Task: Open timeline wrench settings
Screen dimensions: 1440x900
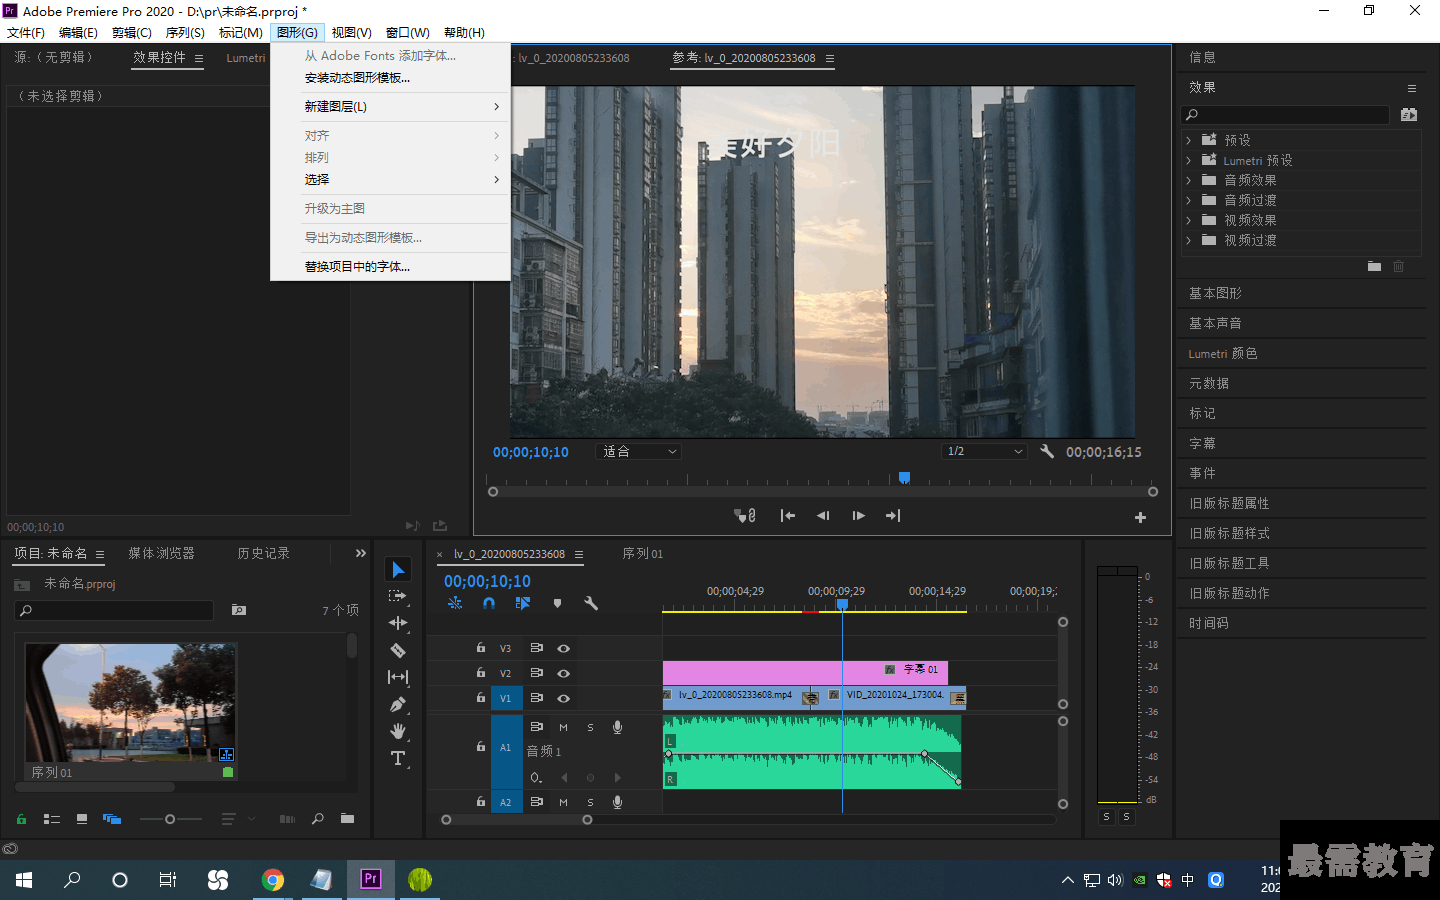Action: 591,603
